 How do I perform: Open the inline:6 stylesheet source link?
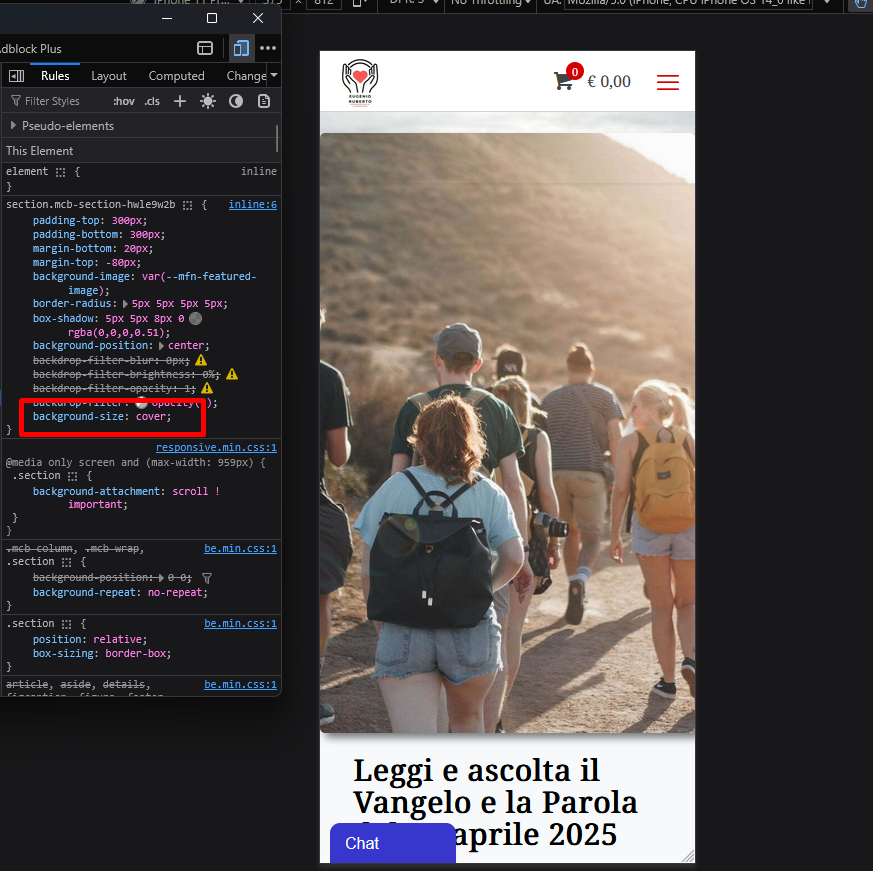tap(252, 205)
